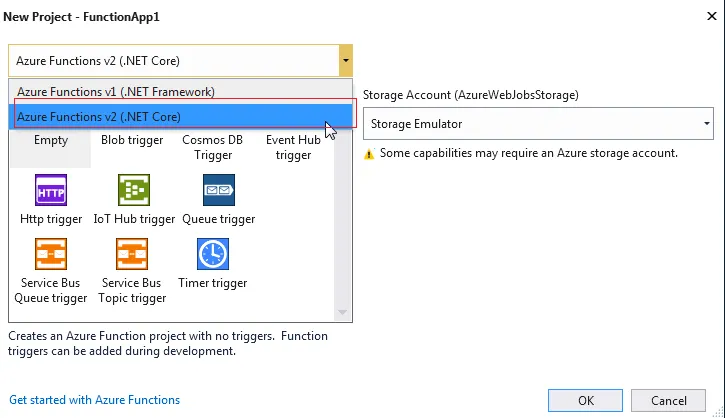Click the Storage Account (AzureWebJobsStorage) label
This screenshot has height=418, width=725.
[x=471, y=95]
